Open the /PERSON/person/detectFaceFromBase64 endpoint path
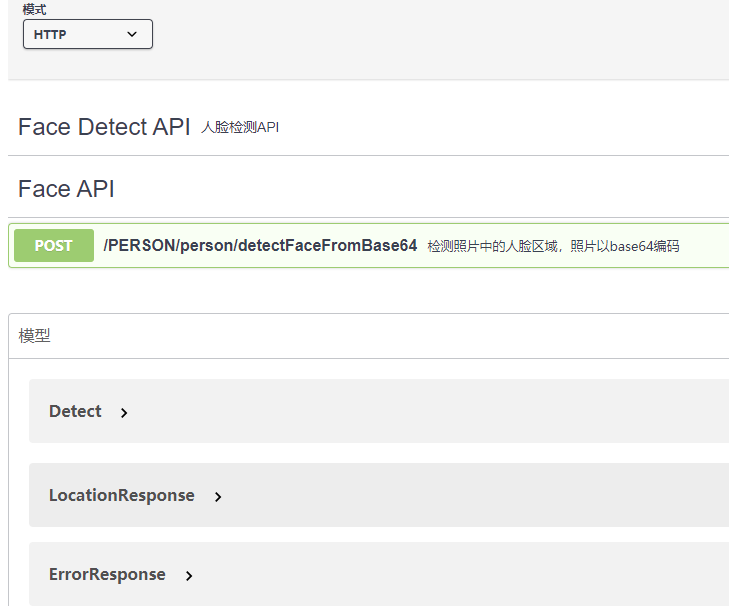The width and height of the screenshot is (729, 606). (x=260, y=246)
